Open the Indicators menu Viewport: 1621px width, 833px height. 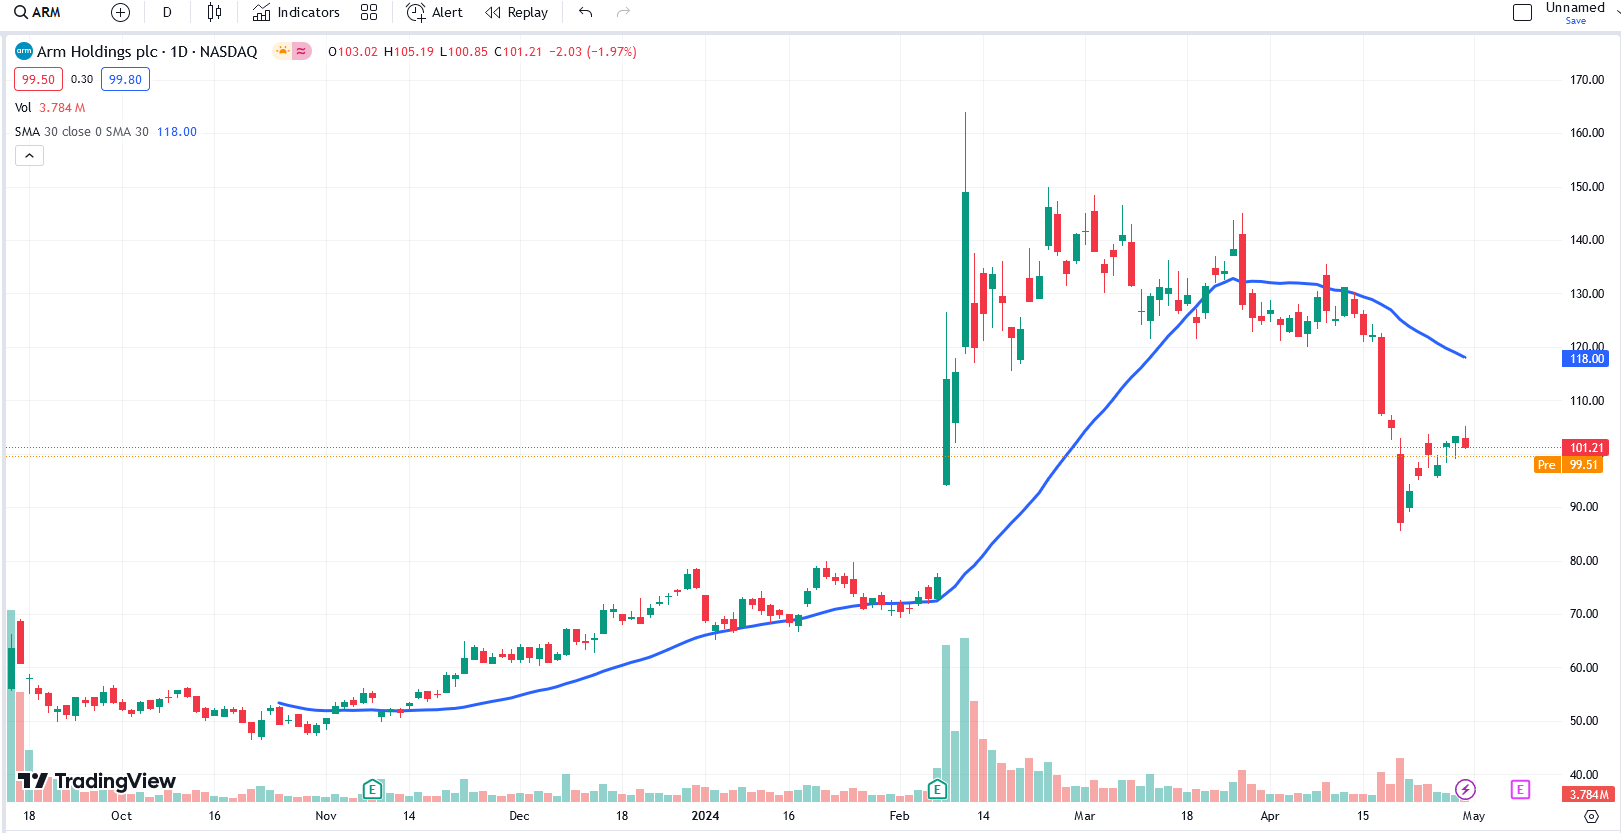[x=296, y=12]
